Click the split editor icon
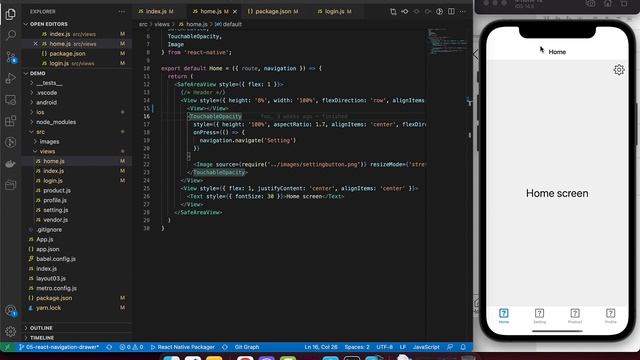Screen dimensions: 640x360 (451, 11)
